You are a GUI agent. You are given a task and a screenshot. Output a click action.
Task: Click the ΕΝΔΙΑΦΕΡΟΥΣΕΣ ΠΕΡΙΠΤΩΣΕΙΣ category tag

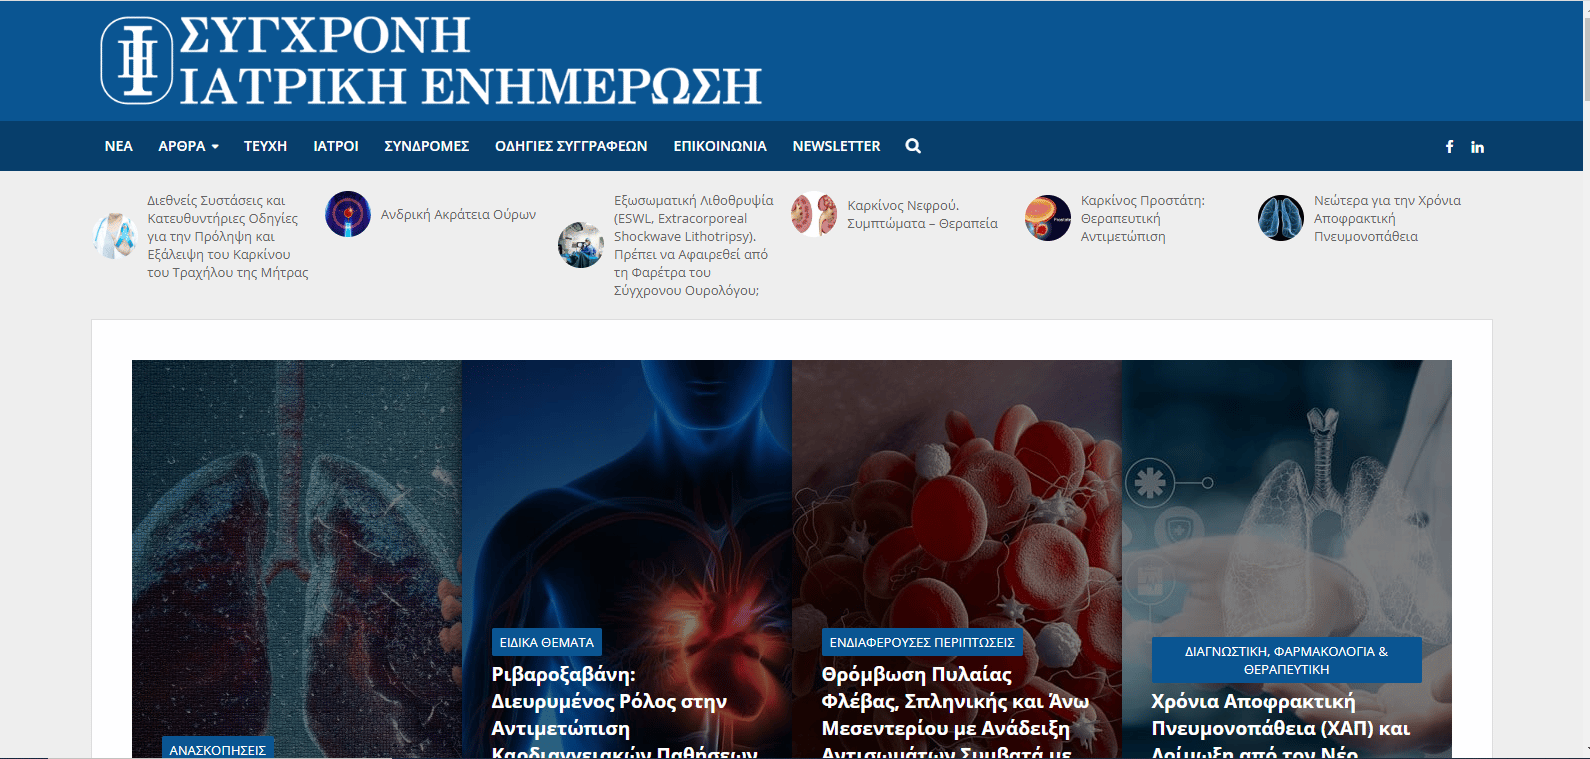(922, 642)
